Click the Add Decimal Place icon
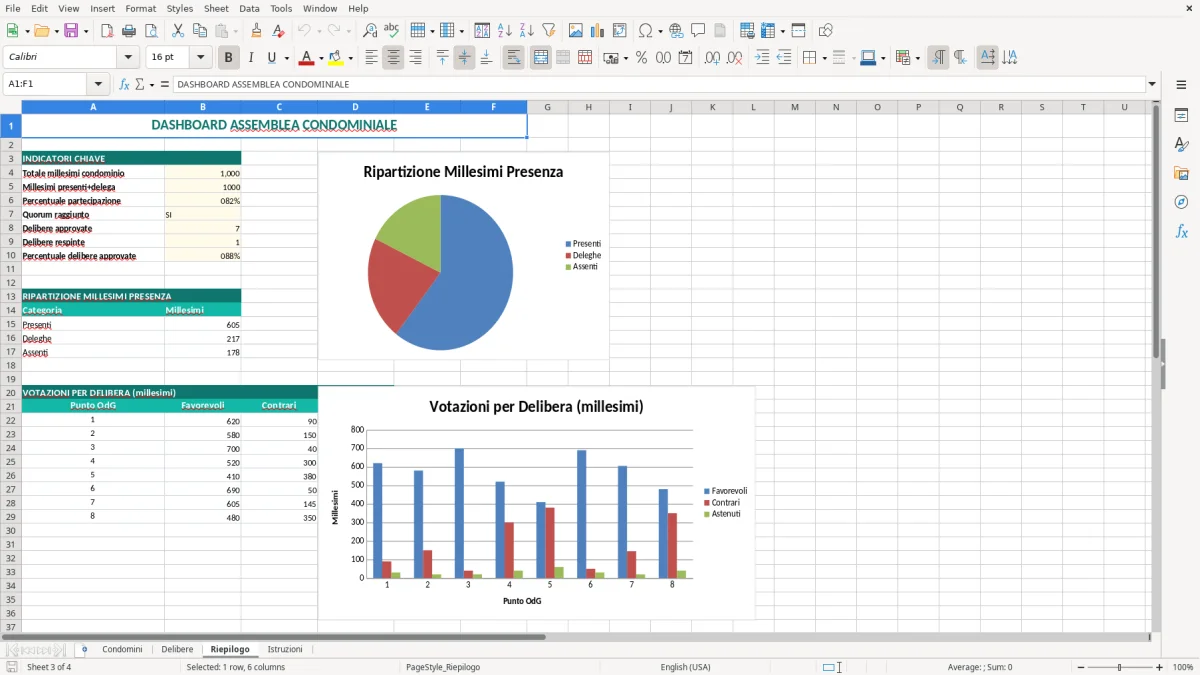This screenshot has height=675, width=1200. click(x=712, y=58)
